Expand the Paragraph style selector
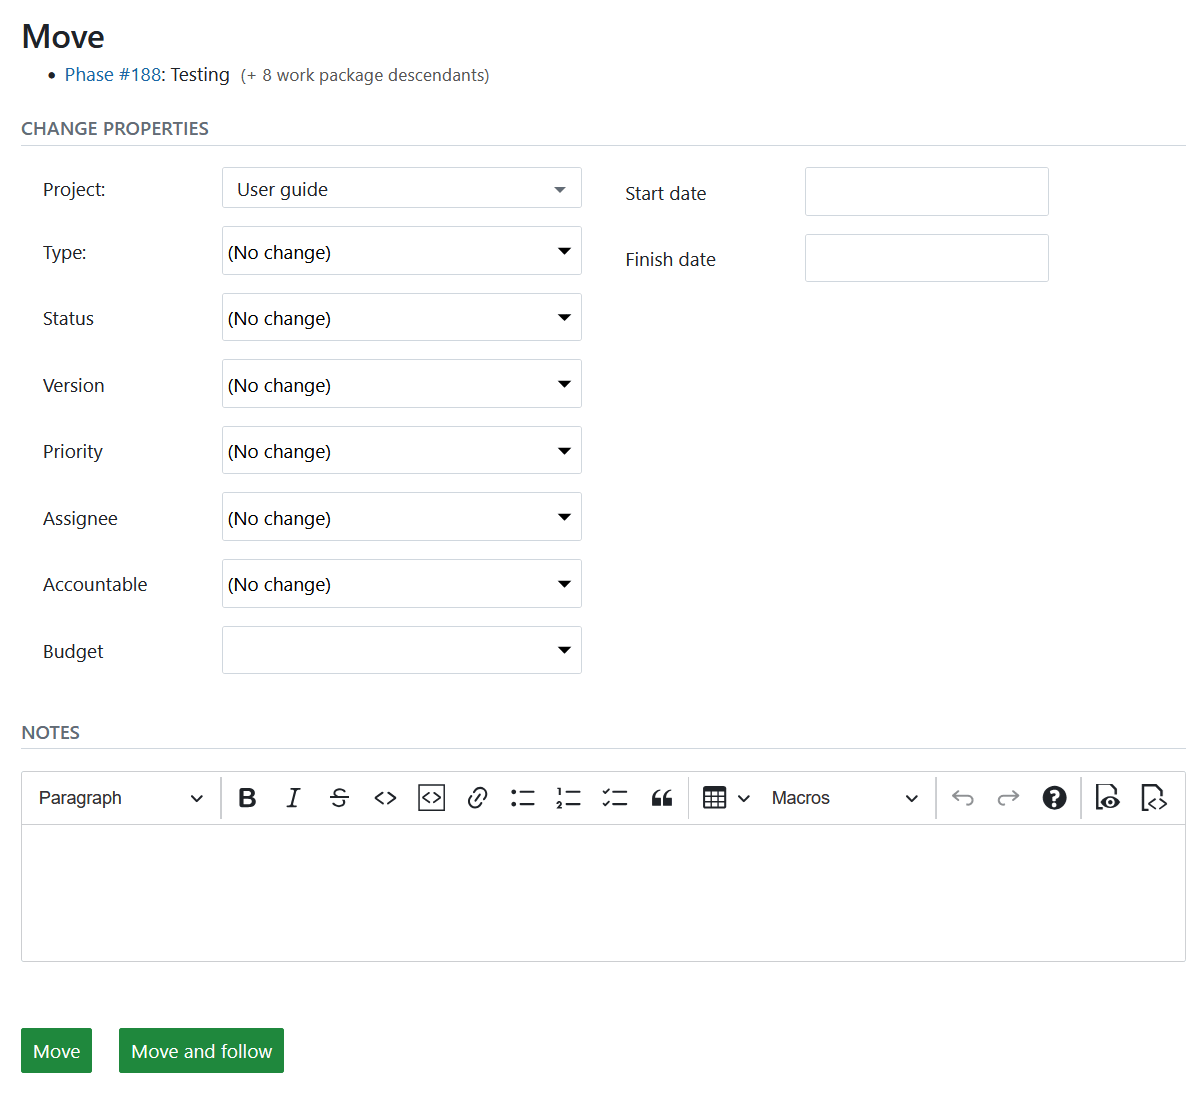The height and width of the screenshot is (1093, 1198). 119,797
